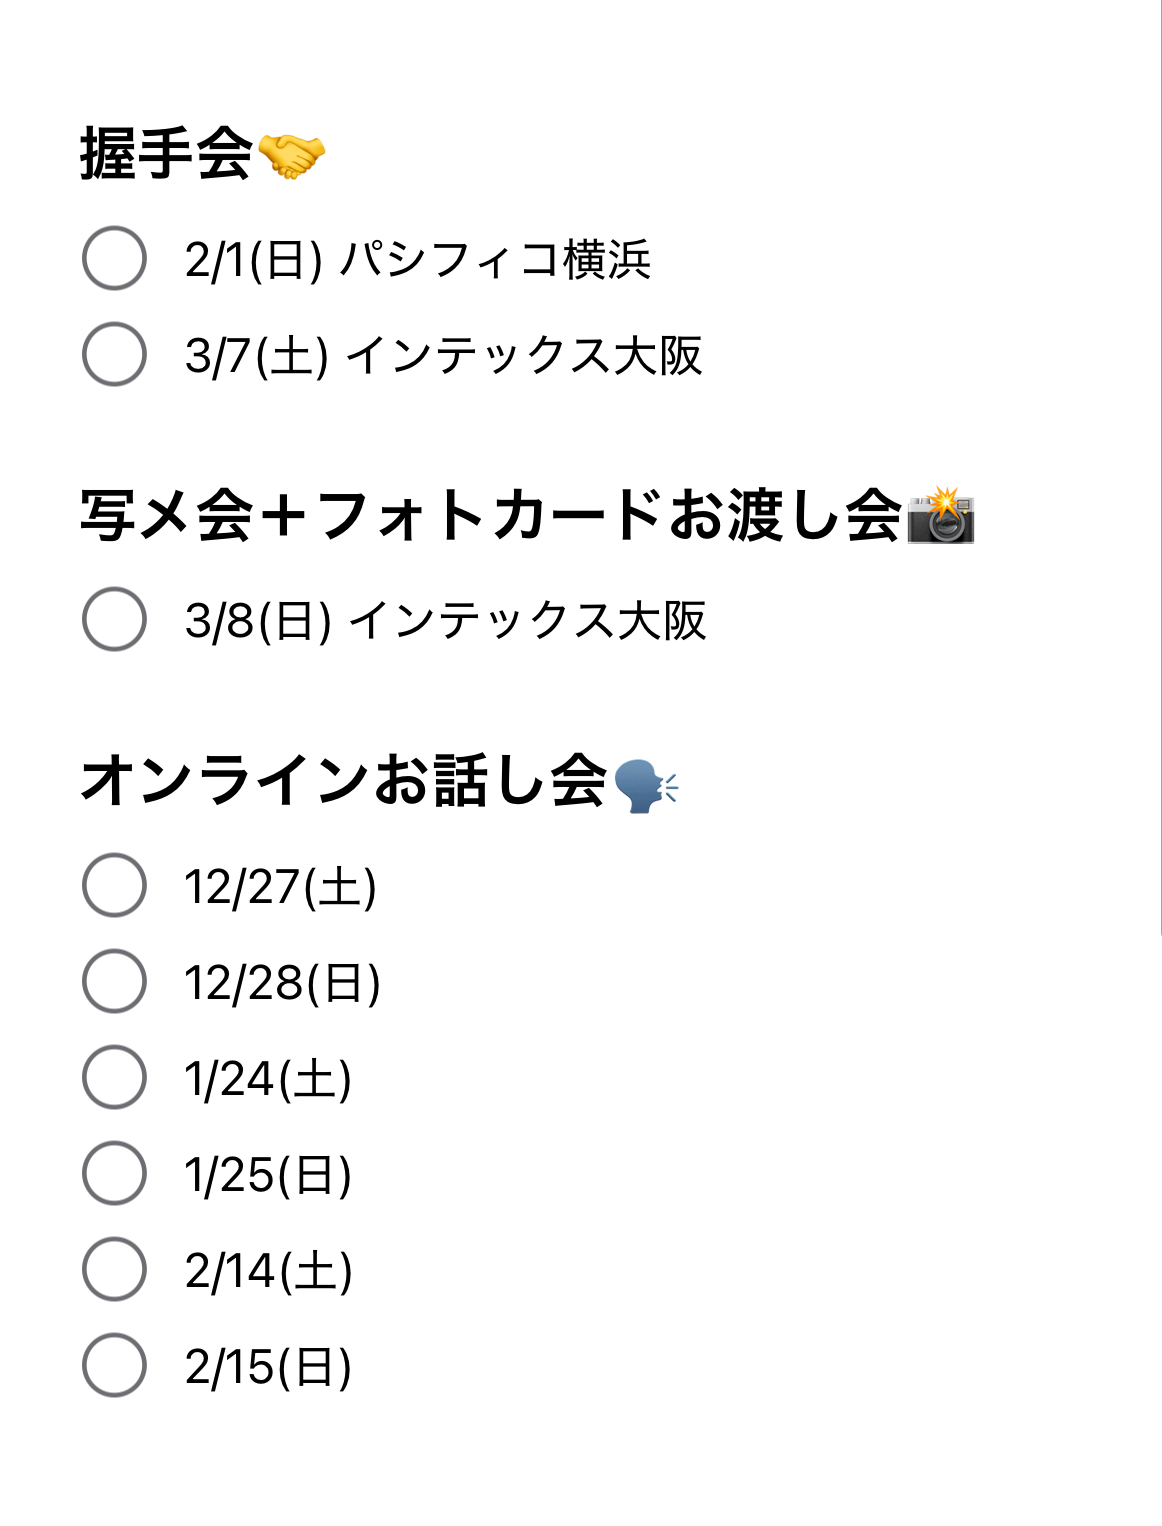Click the 3/7(土) インテックス大阪 label text

tap(443, 356)
